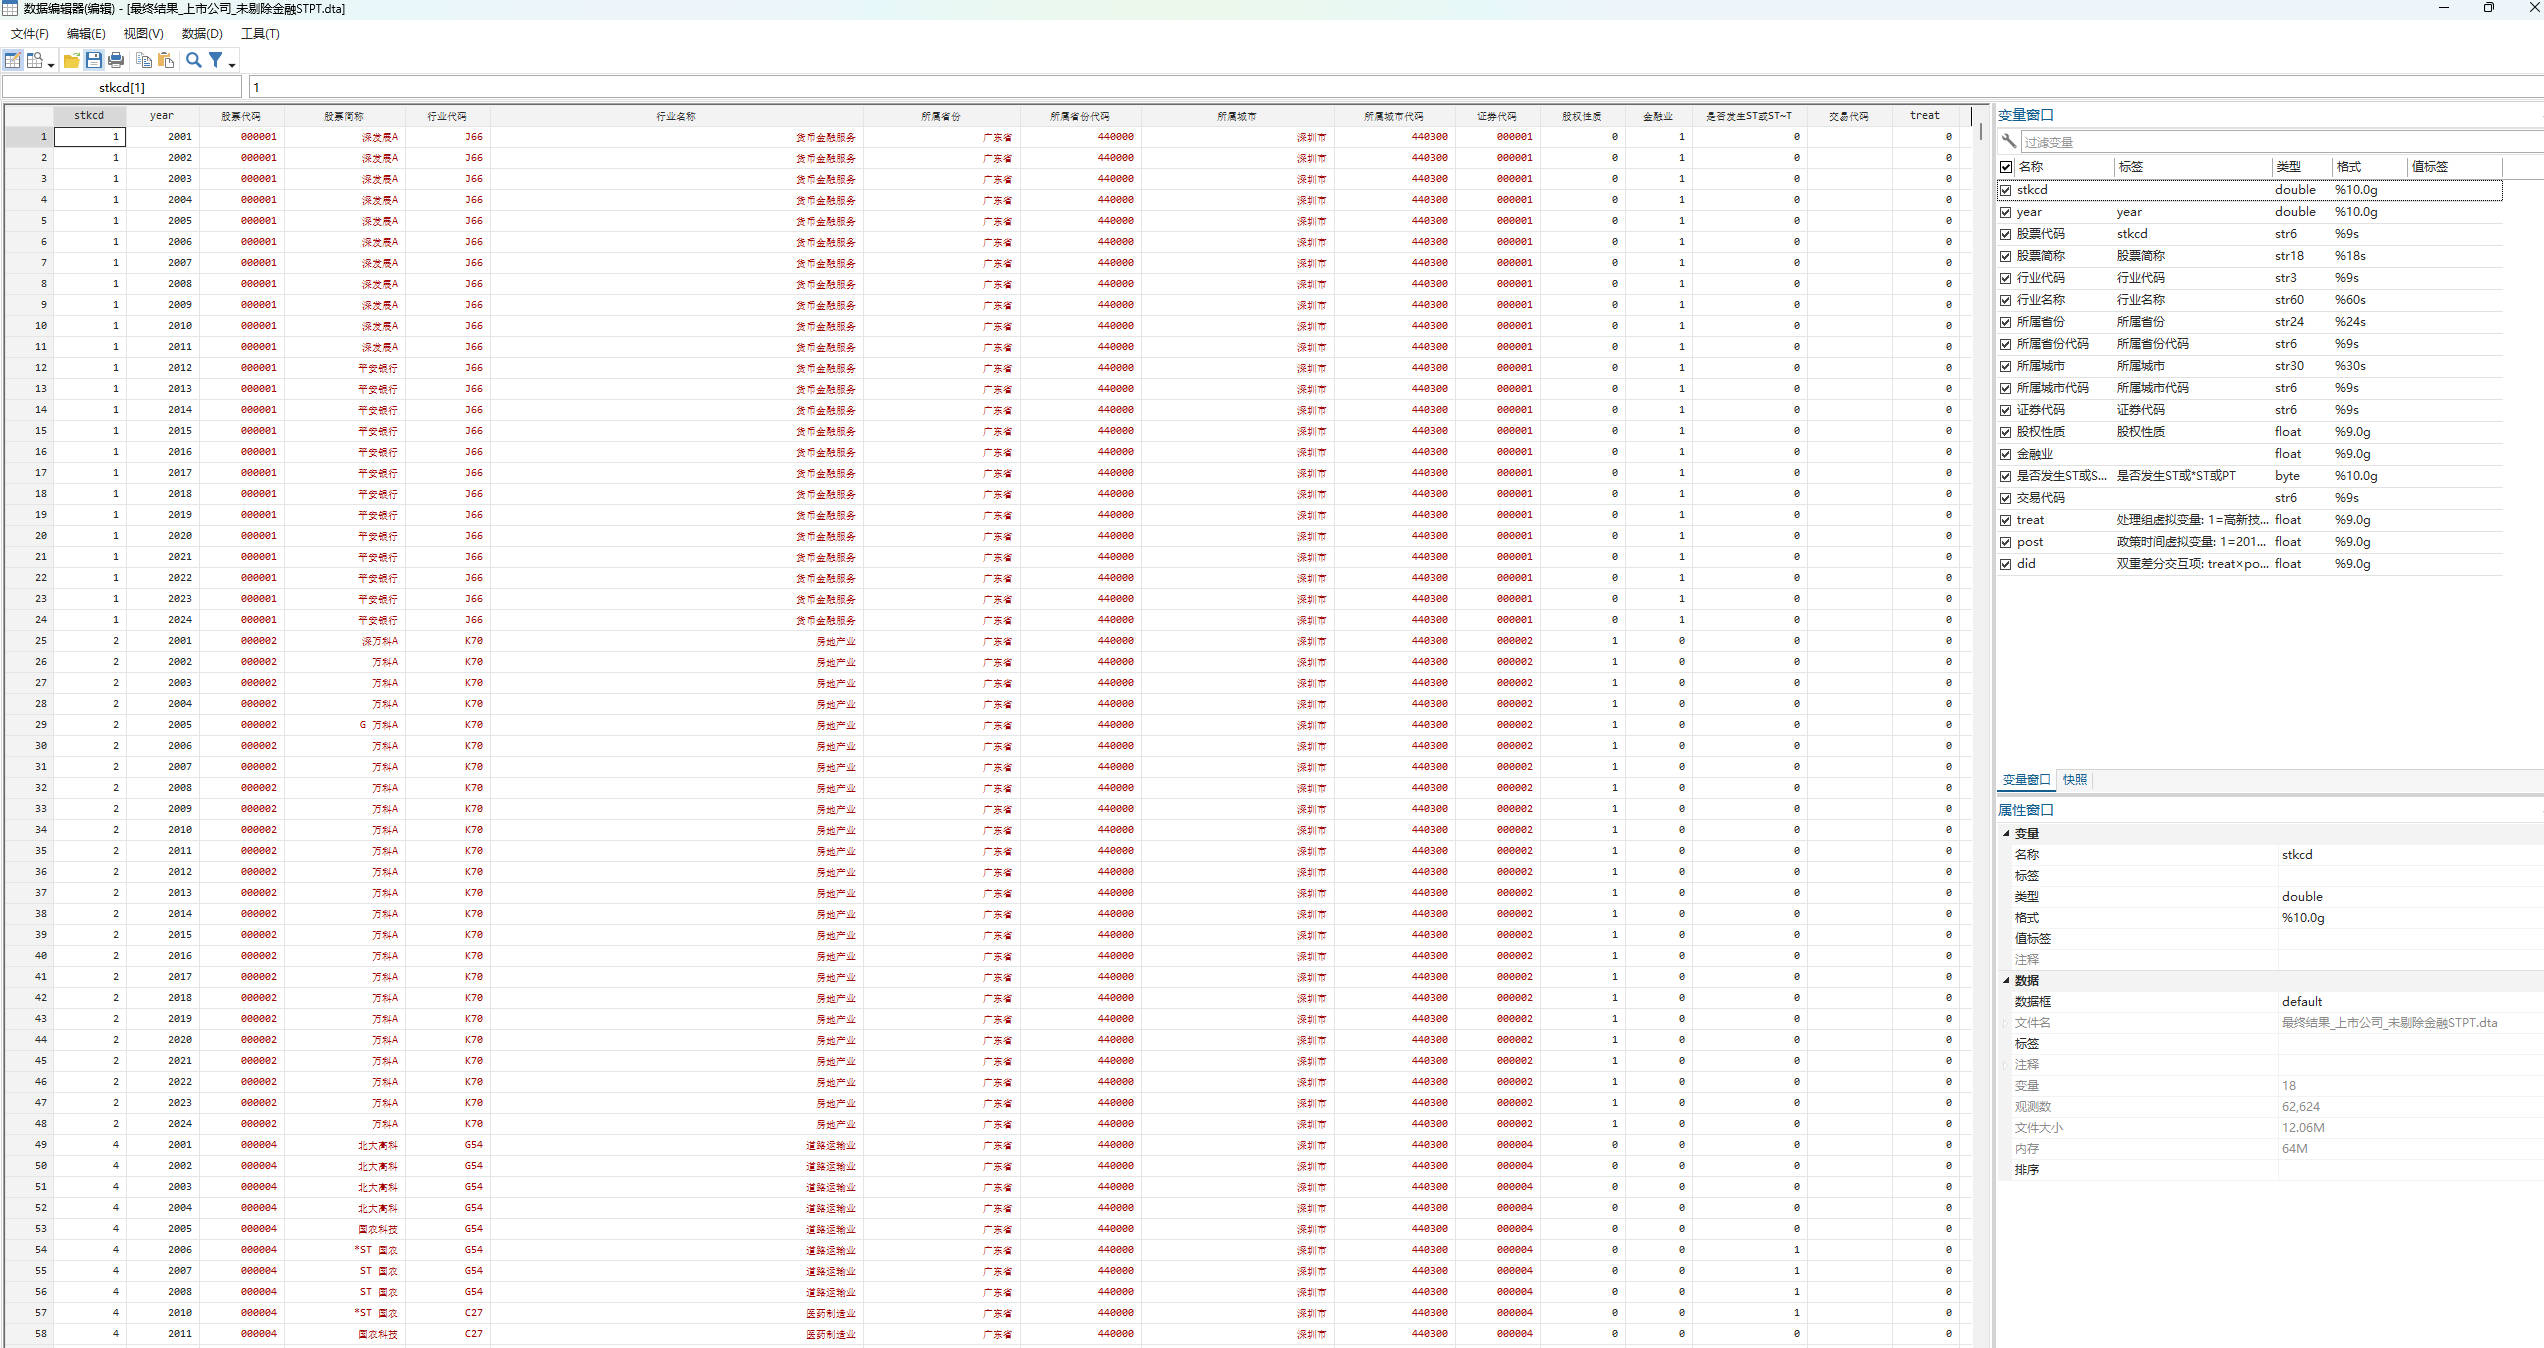This screenshot has width=2544, height=1348.
Task: Switch to data edit mode icon
Action: (13, 61)
